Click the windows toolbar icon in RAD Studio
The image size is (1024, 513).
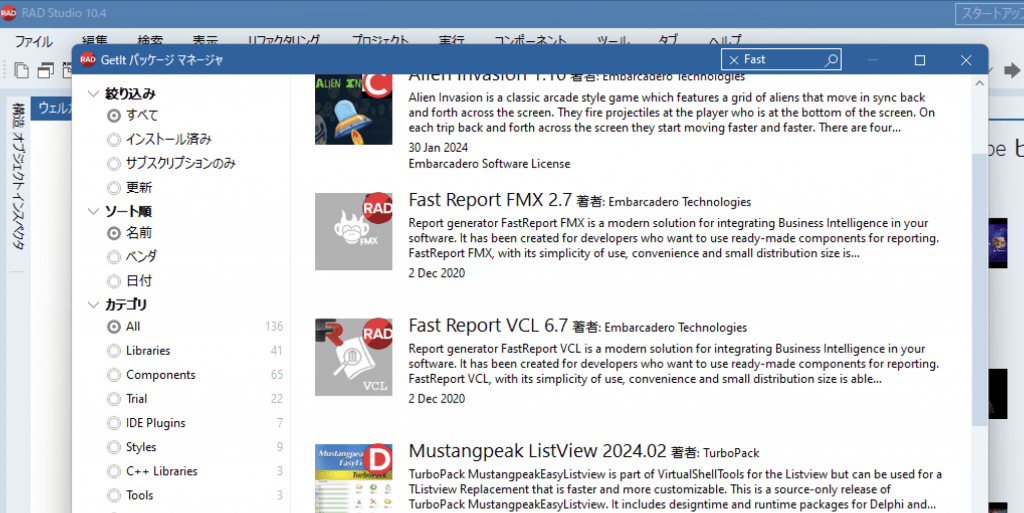(x=45, y=70)
